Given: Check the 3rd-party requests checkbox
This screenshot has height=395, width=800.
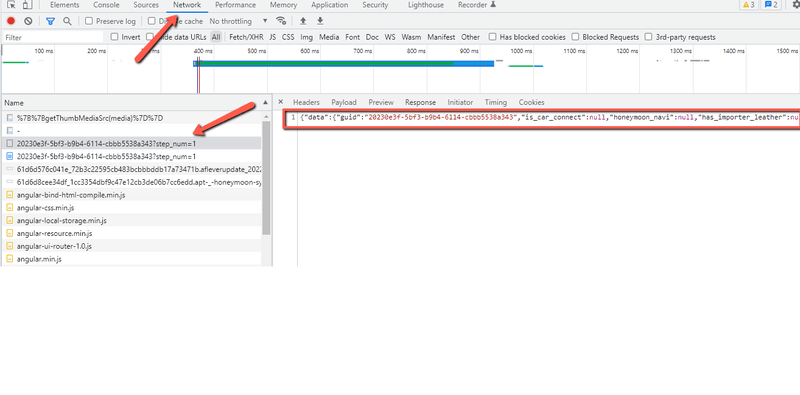Looking at the screenshot, I should [648, 37].
